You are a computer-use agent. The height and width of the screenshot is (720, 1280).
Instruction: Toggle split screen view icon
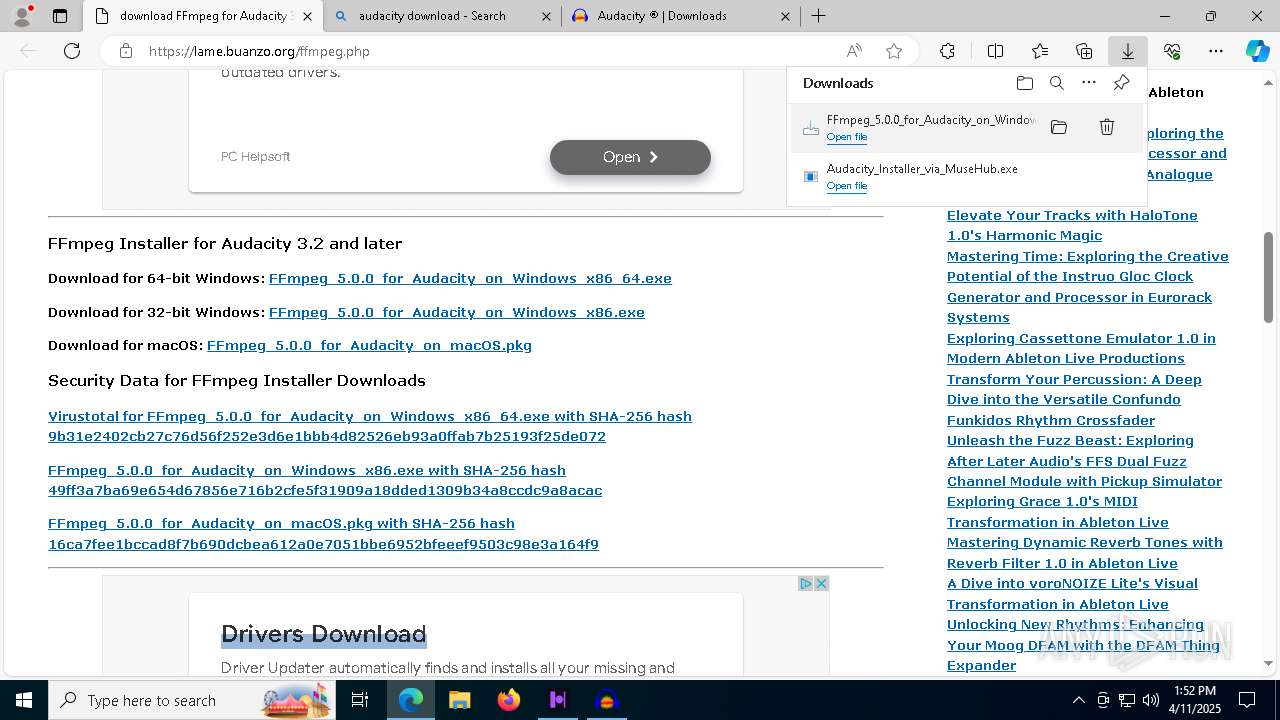[995, 51]
